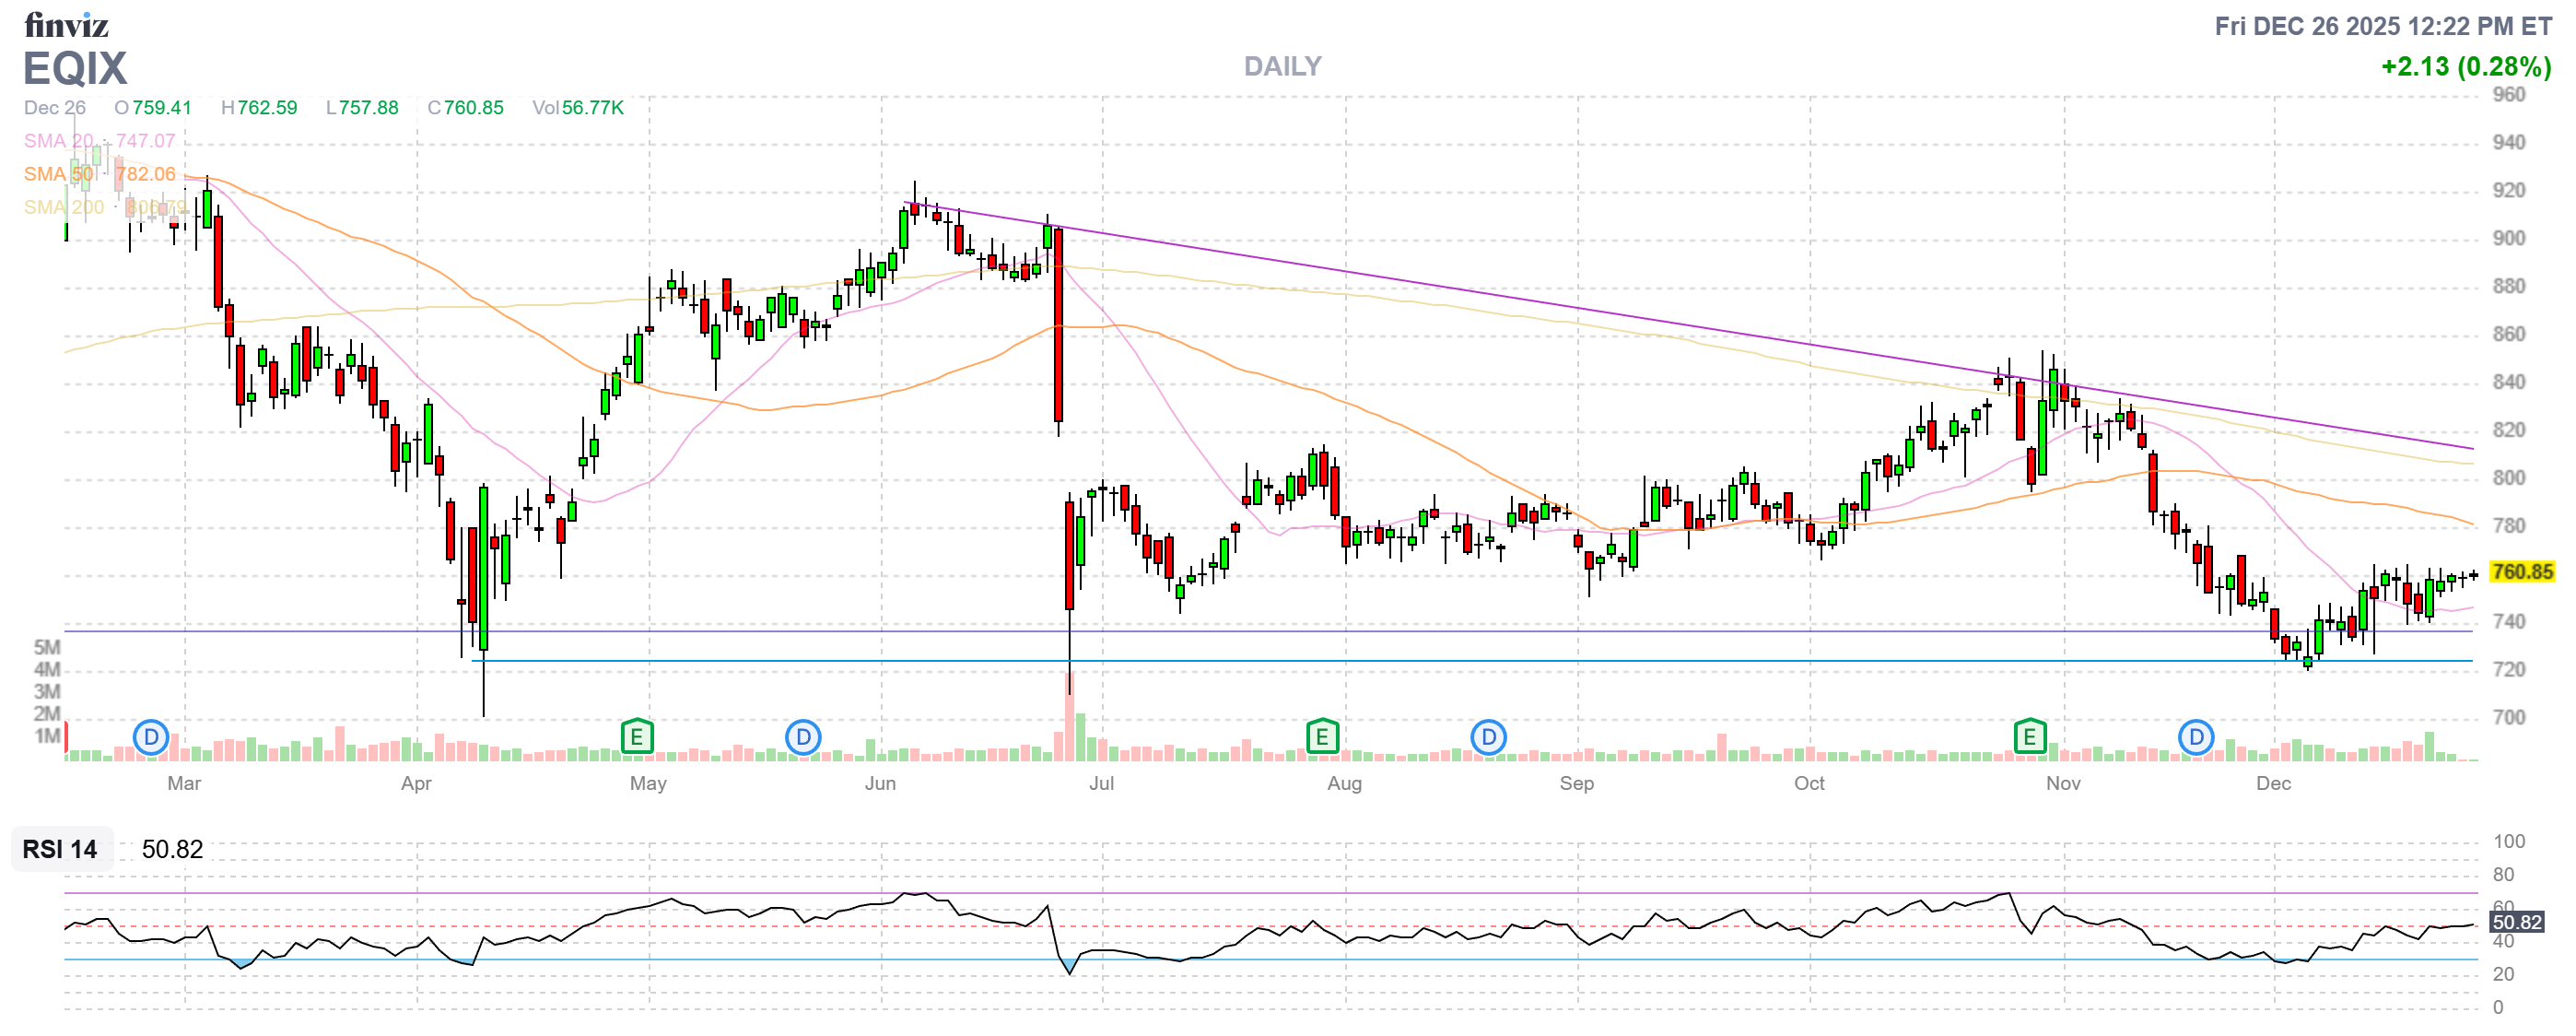Image resolution: width=2576 pixels, height=1036 pixels.
Task: Click the DAILY timeframe label
Action: coord(1282,66)
